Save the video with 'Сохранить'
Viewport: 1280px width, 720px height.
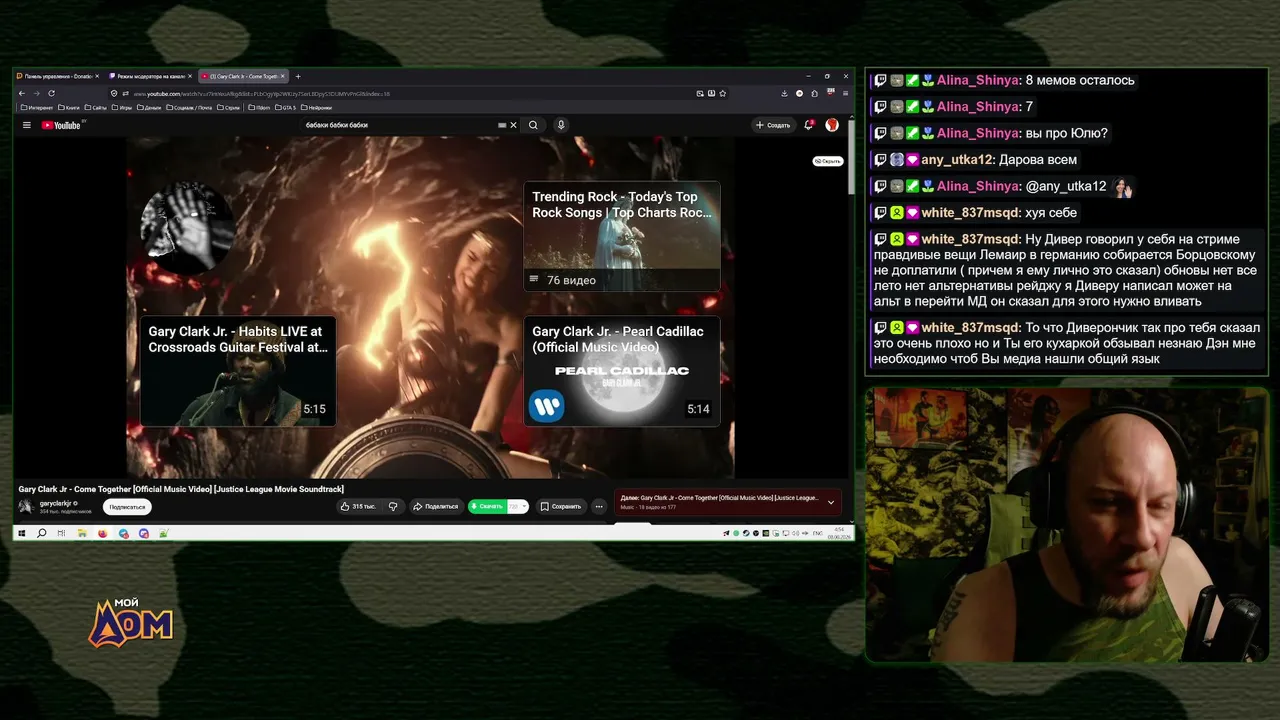coord(561,506)
